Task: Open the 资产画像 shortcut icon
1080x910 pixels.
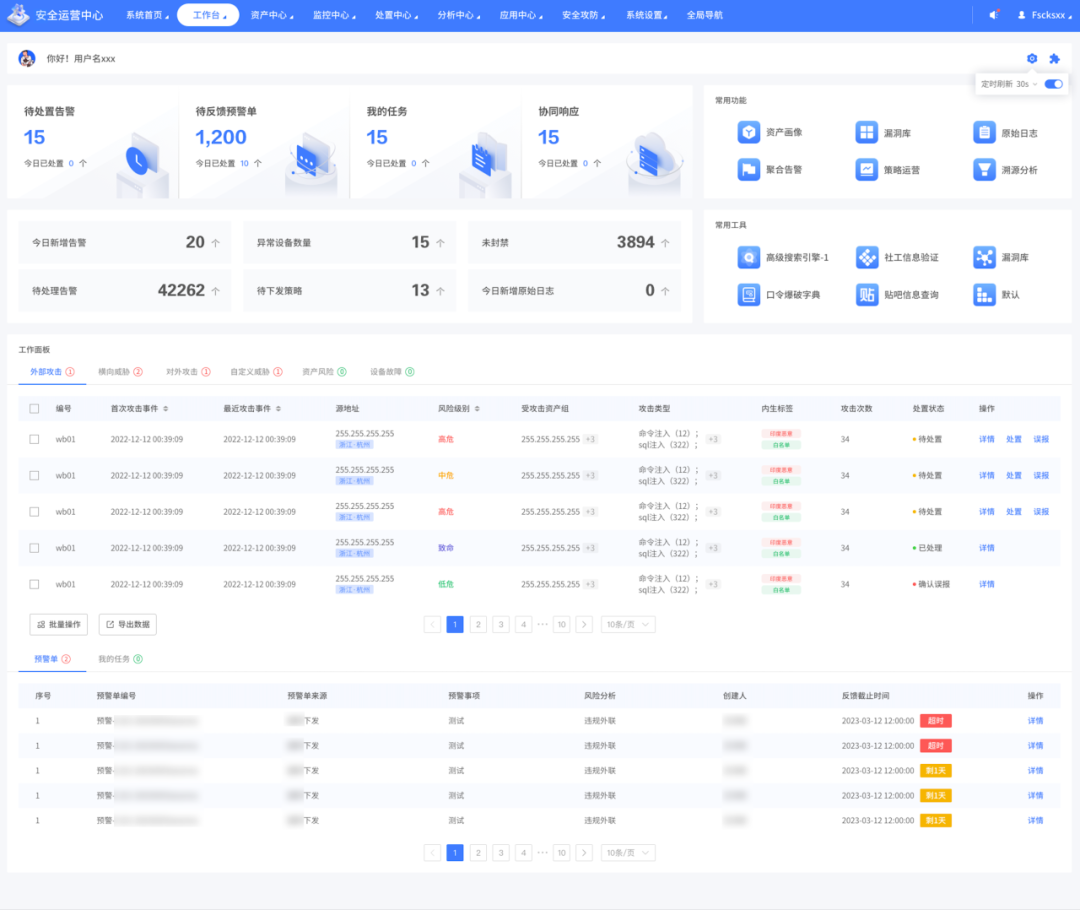Action: pyautogui.click(x=749, y=132)
